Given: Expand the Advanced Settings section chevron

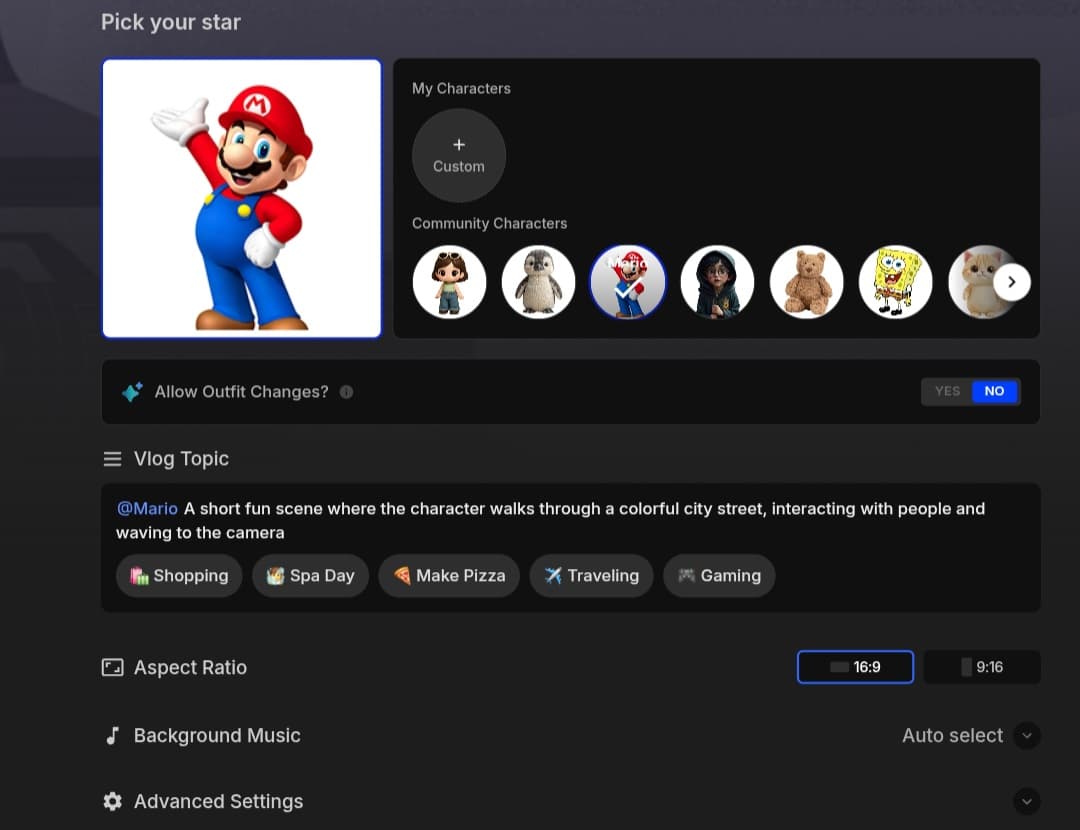Looking at the screenshot, I should point(1027,801).
